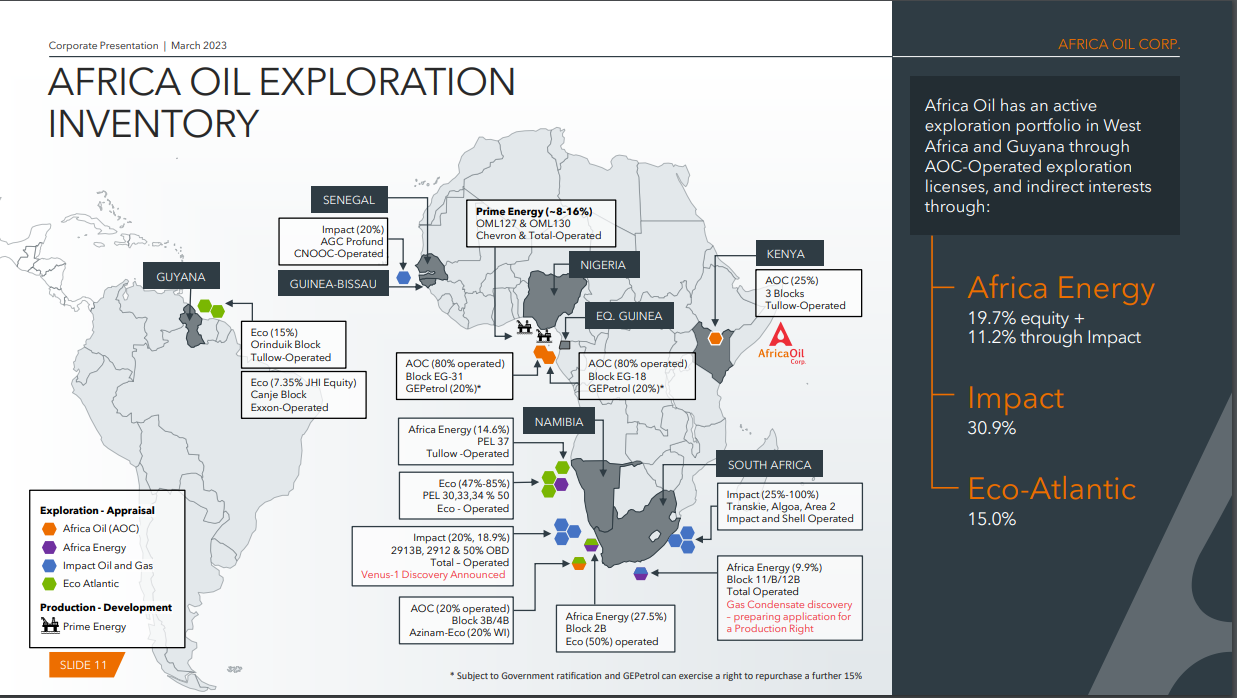The image size is (1237, 698).
Task: Click the 'AOC (25%) 3 Blocks' Kenya box
Action: tap(809, 292)
